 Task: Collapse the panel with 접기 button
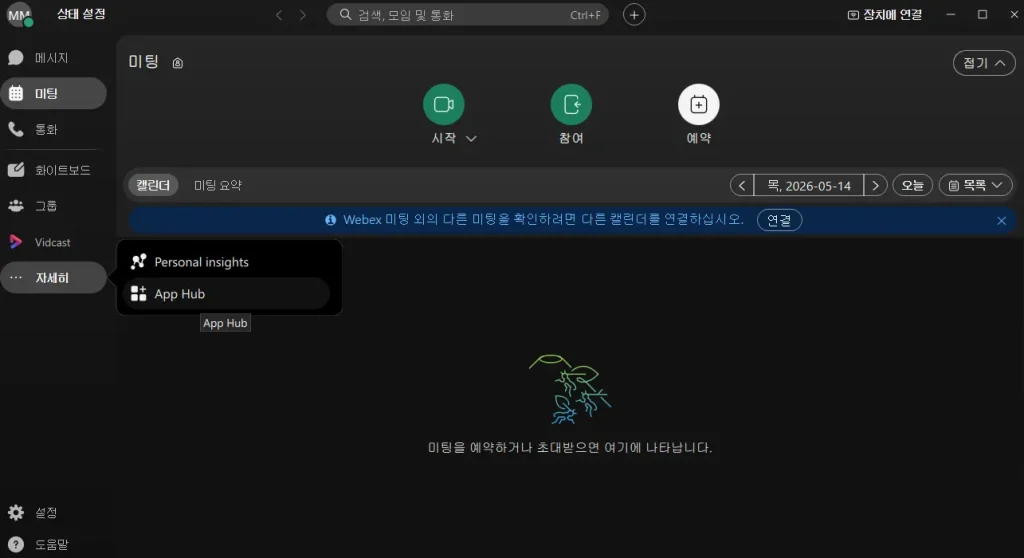pyautogui.click(x=984, y=63)
